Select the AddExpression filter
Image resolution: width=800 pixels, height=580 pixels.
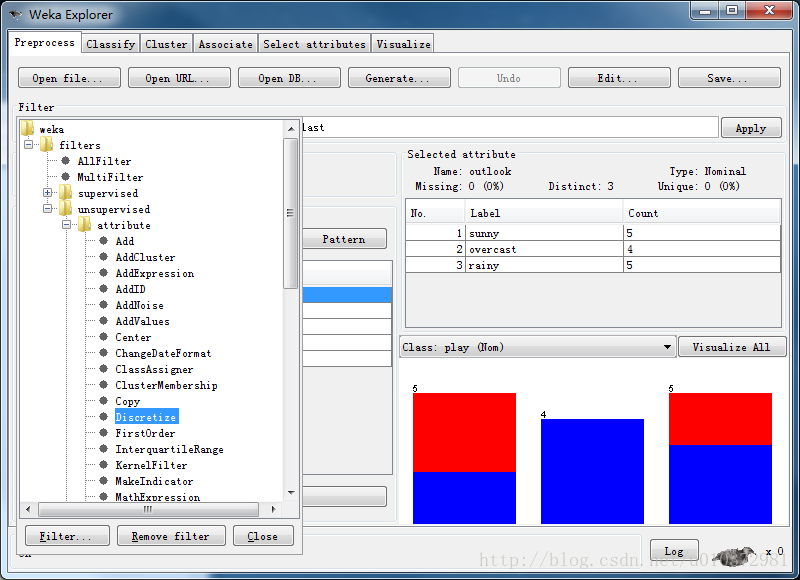tap(155, 273)
